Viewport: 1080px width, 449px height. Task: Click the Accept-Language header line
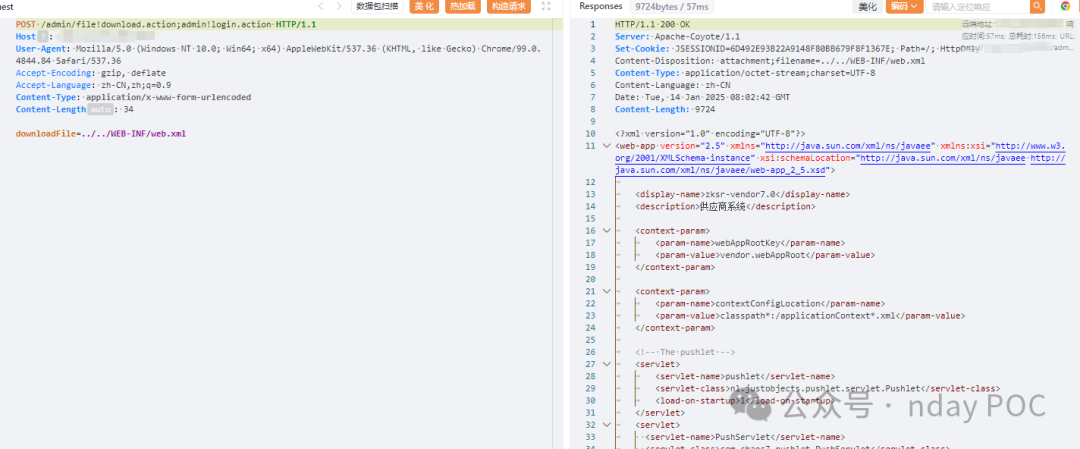coord(94,85)
